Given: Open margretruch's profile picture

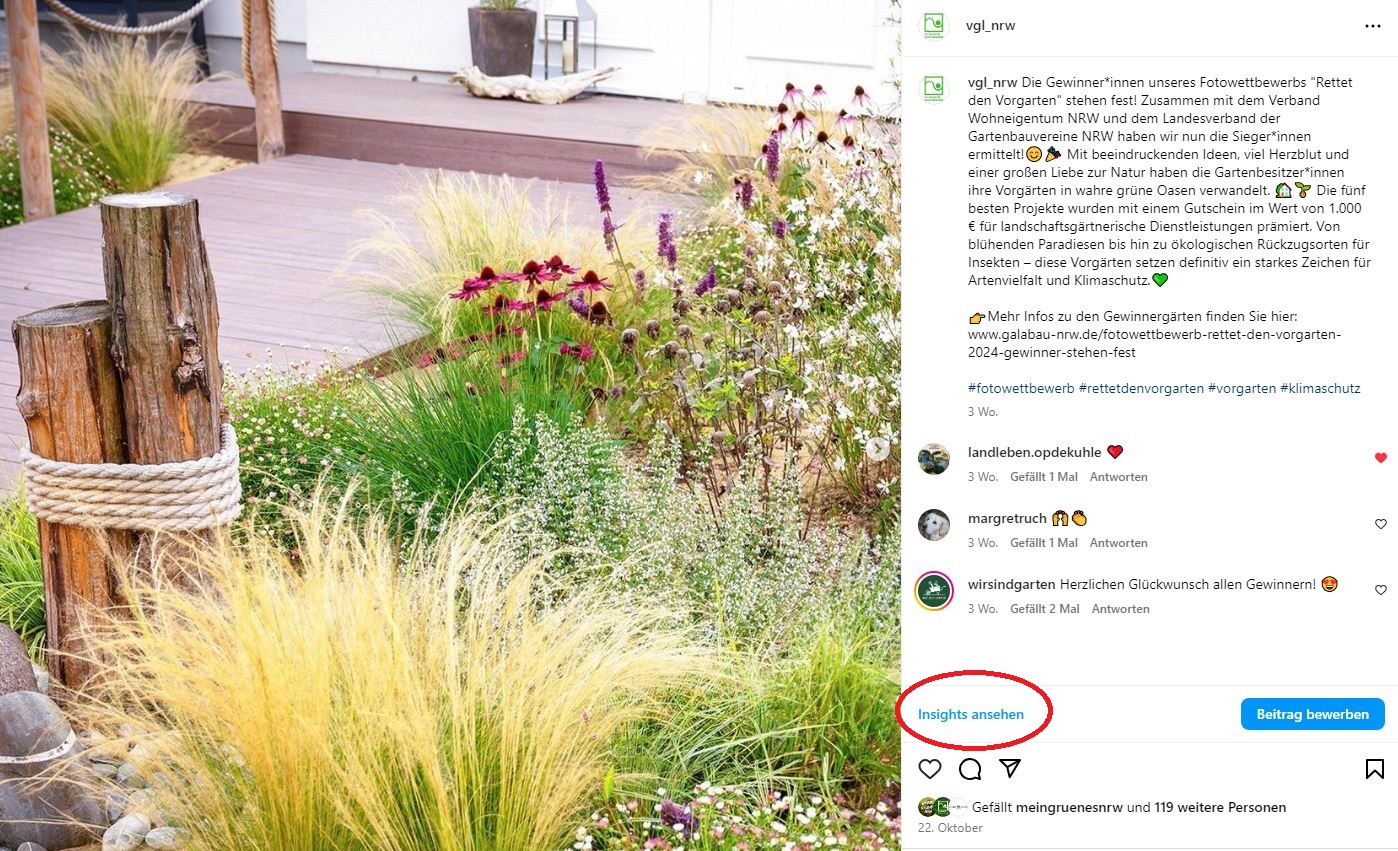Looking at the screenshot, I should [934, 524].
